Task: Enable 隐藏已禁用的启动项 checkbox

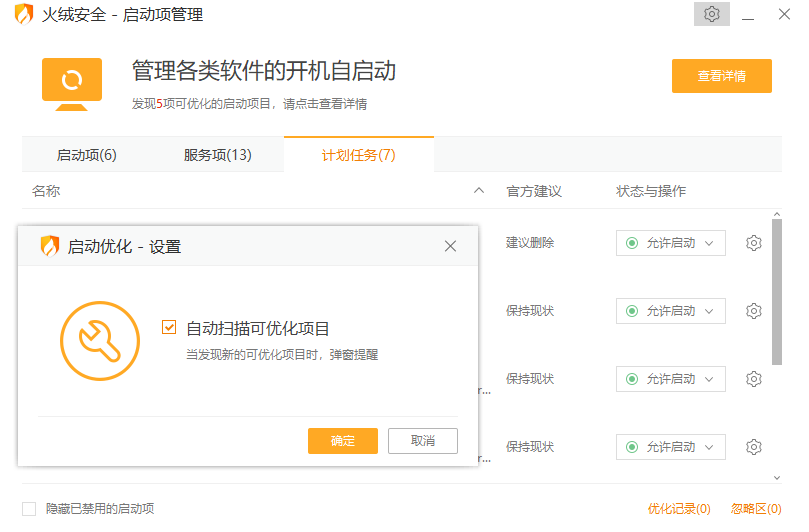Action: (29, 509)
